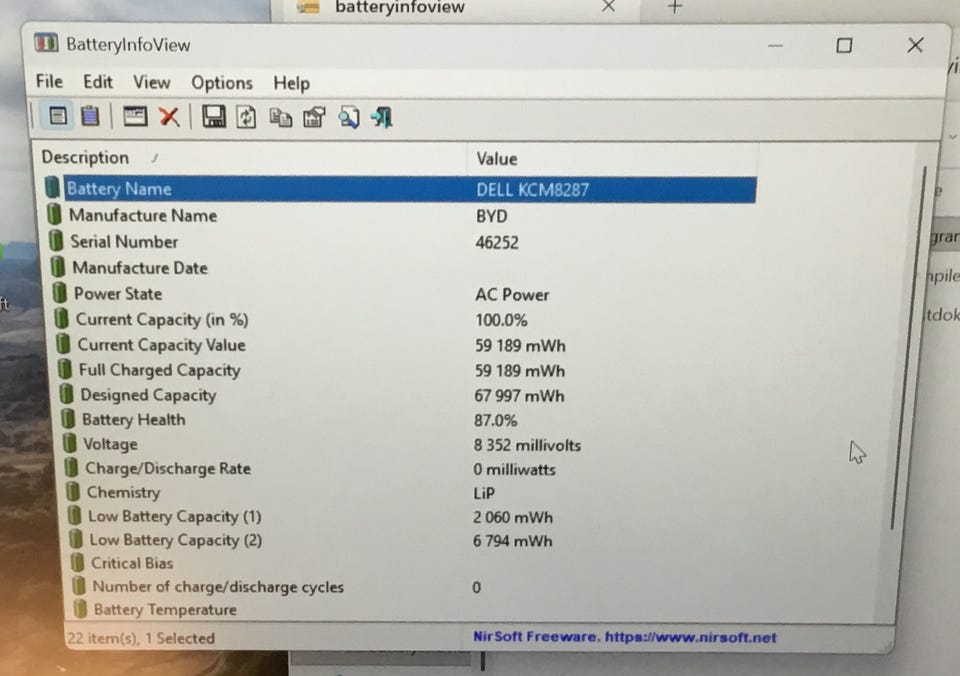Image resolution: width=960 pixels, height=676 pixels.
Task: Click the LiP chemistry value
Action: (x=484, y=494)
